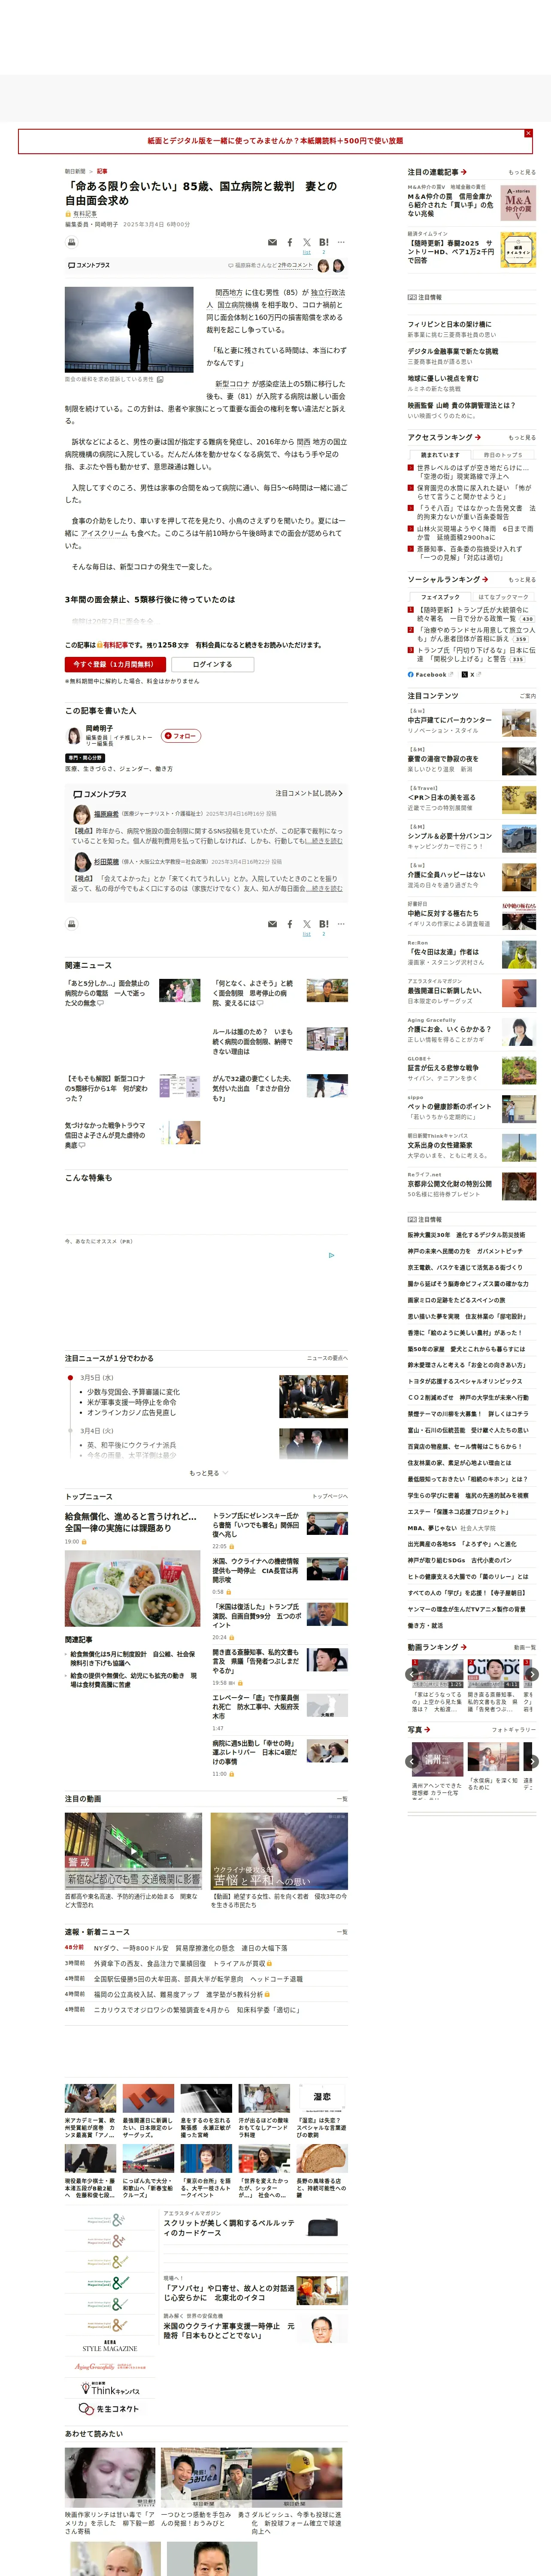Open NYダウ、一時800ドル安 news item

pos(190,1948)
